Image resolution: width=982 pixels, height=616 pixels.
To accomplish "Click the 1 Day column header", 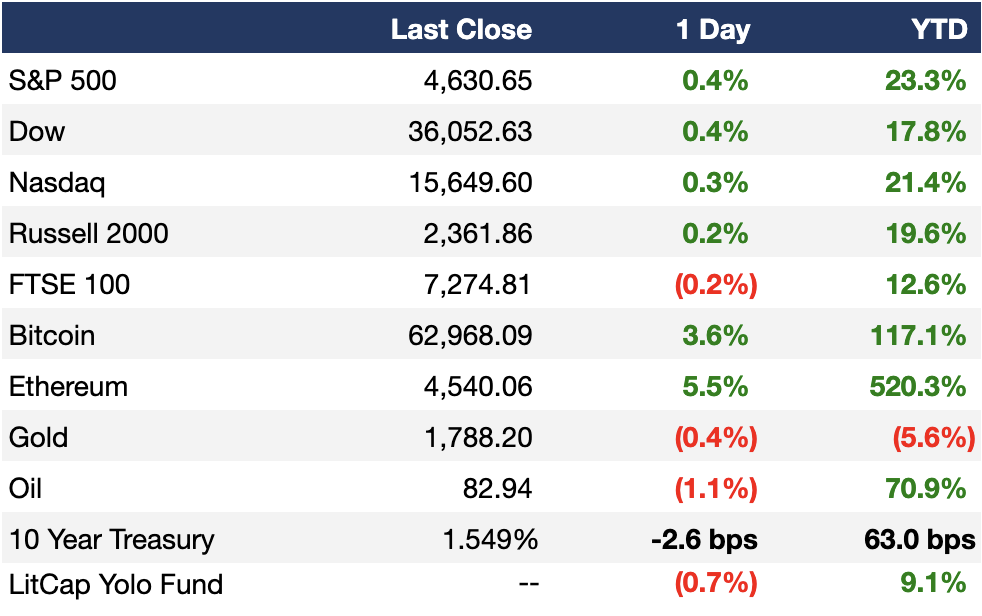I will coord(713,29).
